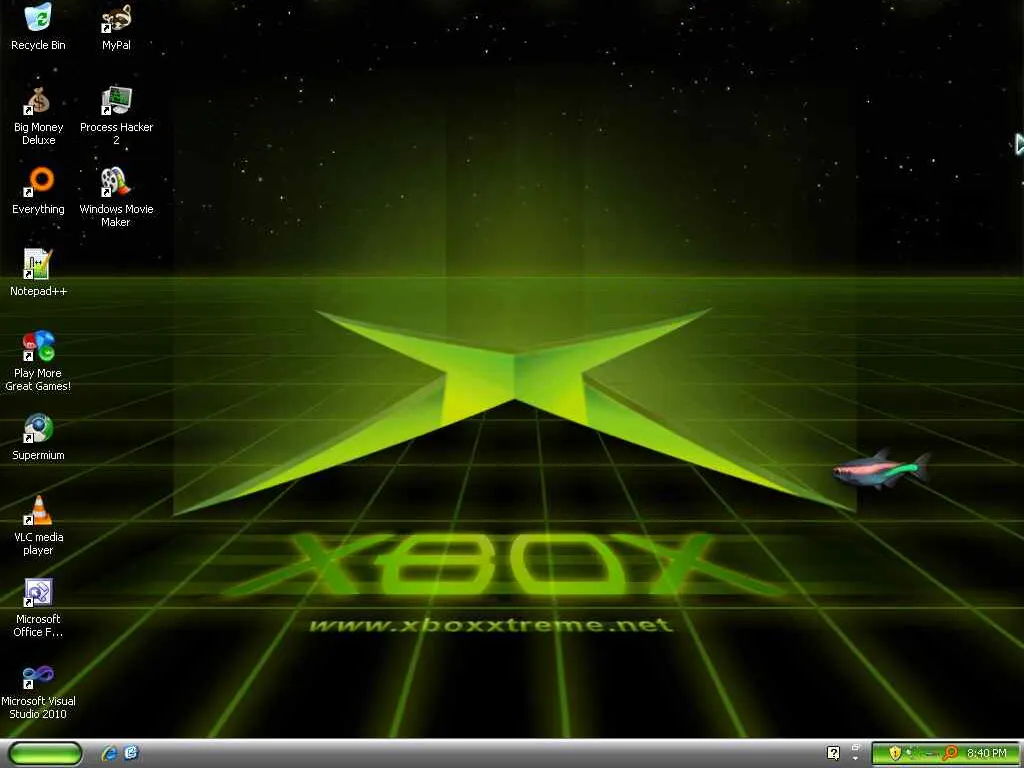1024x768 pixels.
Task: Click the second blue quick launch icon
Action: tap(131, 753)
